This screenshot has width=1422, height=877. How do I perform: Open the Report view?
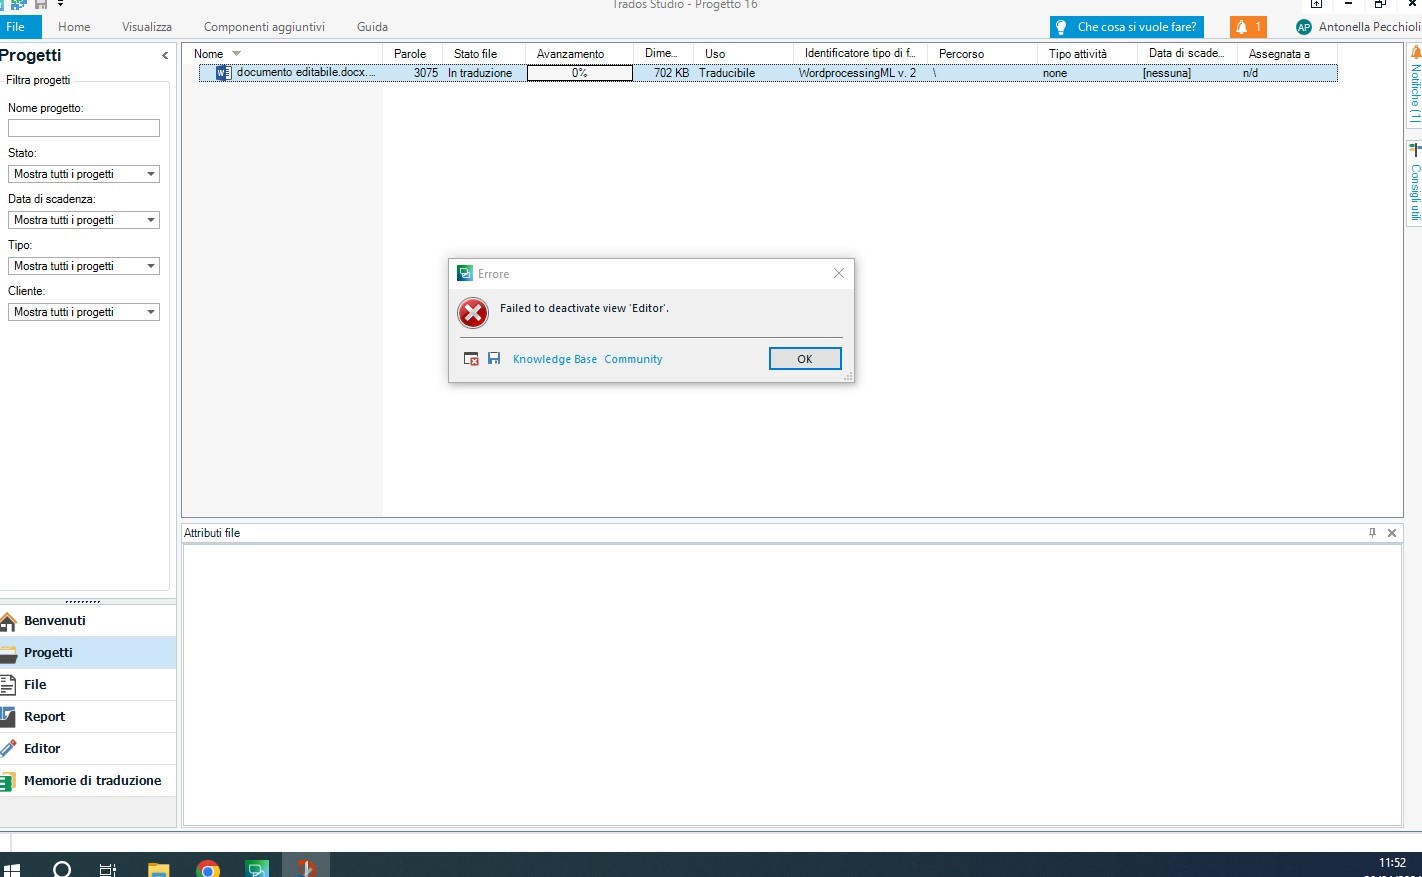[88, 717]
